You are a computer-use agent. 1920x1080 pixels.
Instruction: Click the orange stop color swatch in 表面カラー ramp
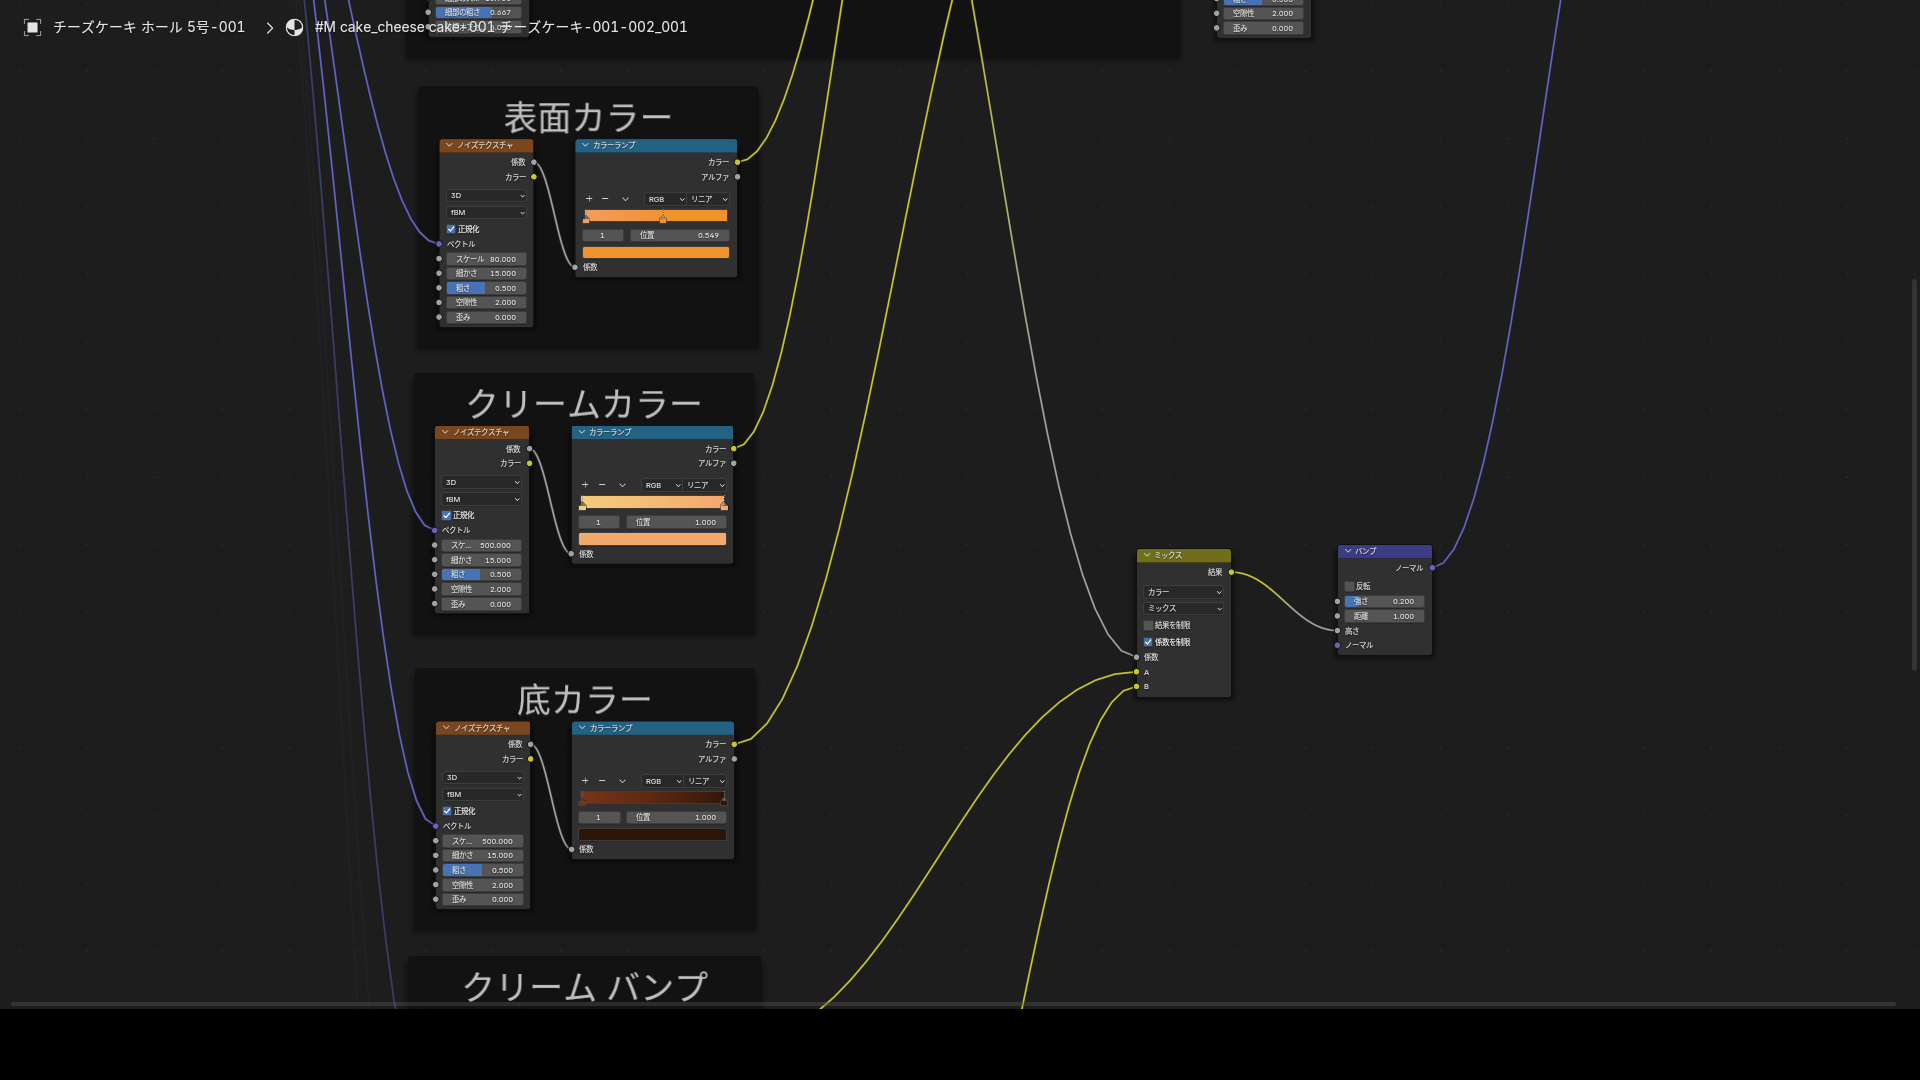coord(656,253)
